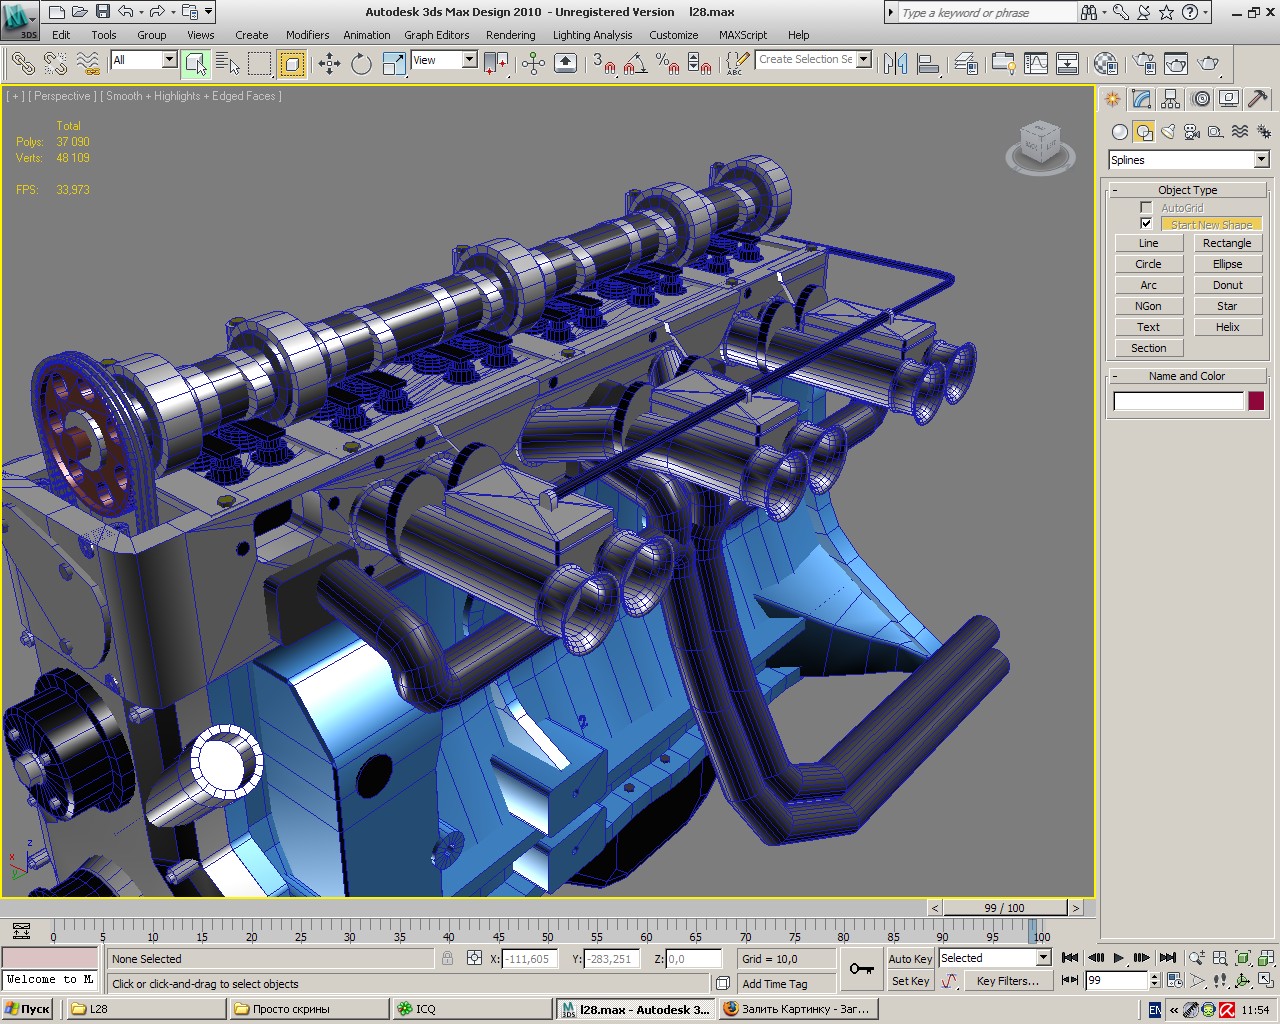Toggle 3D Snaps on
The height and width of the screenshot is (1024, 1280).
[x=605, y=64]
